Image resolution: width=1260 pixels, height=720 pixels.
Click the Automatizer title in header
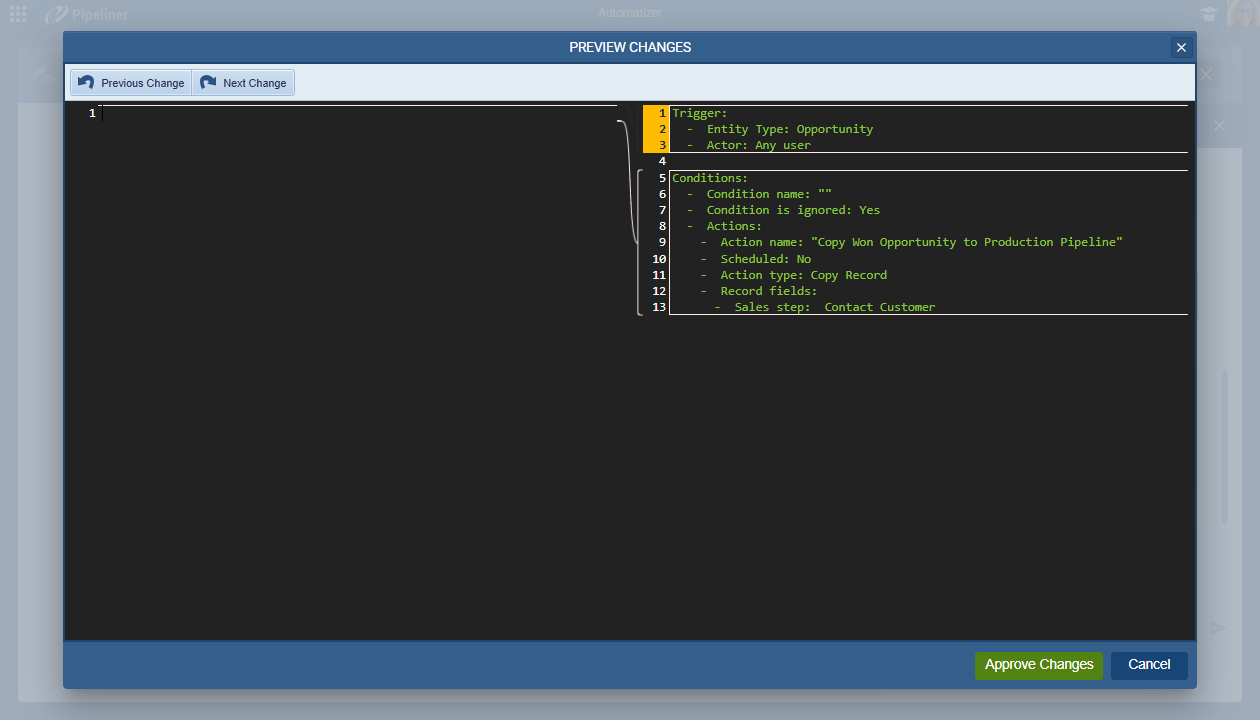[630, 13]
